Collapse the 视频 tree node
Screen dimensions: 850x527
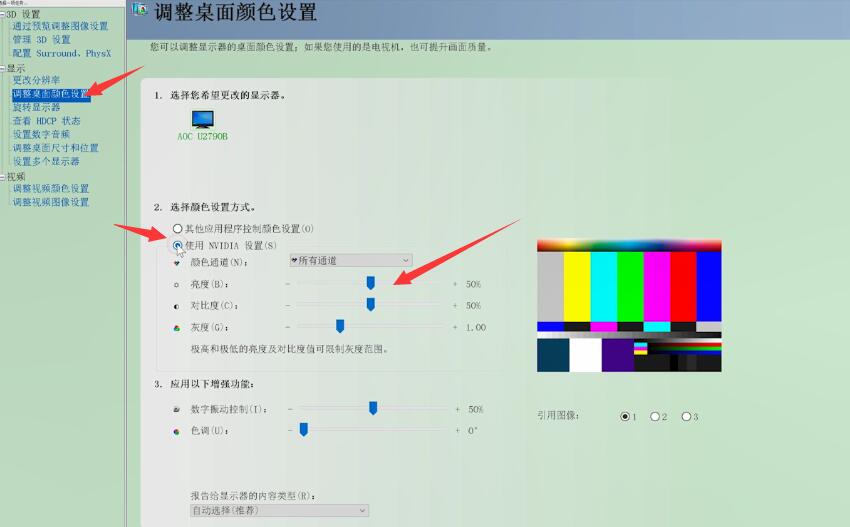tap(3, 177)
